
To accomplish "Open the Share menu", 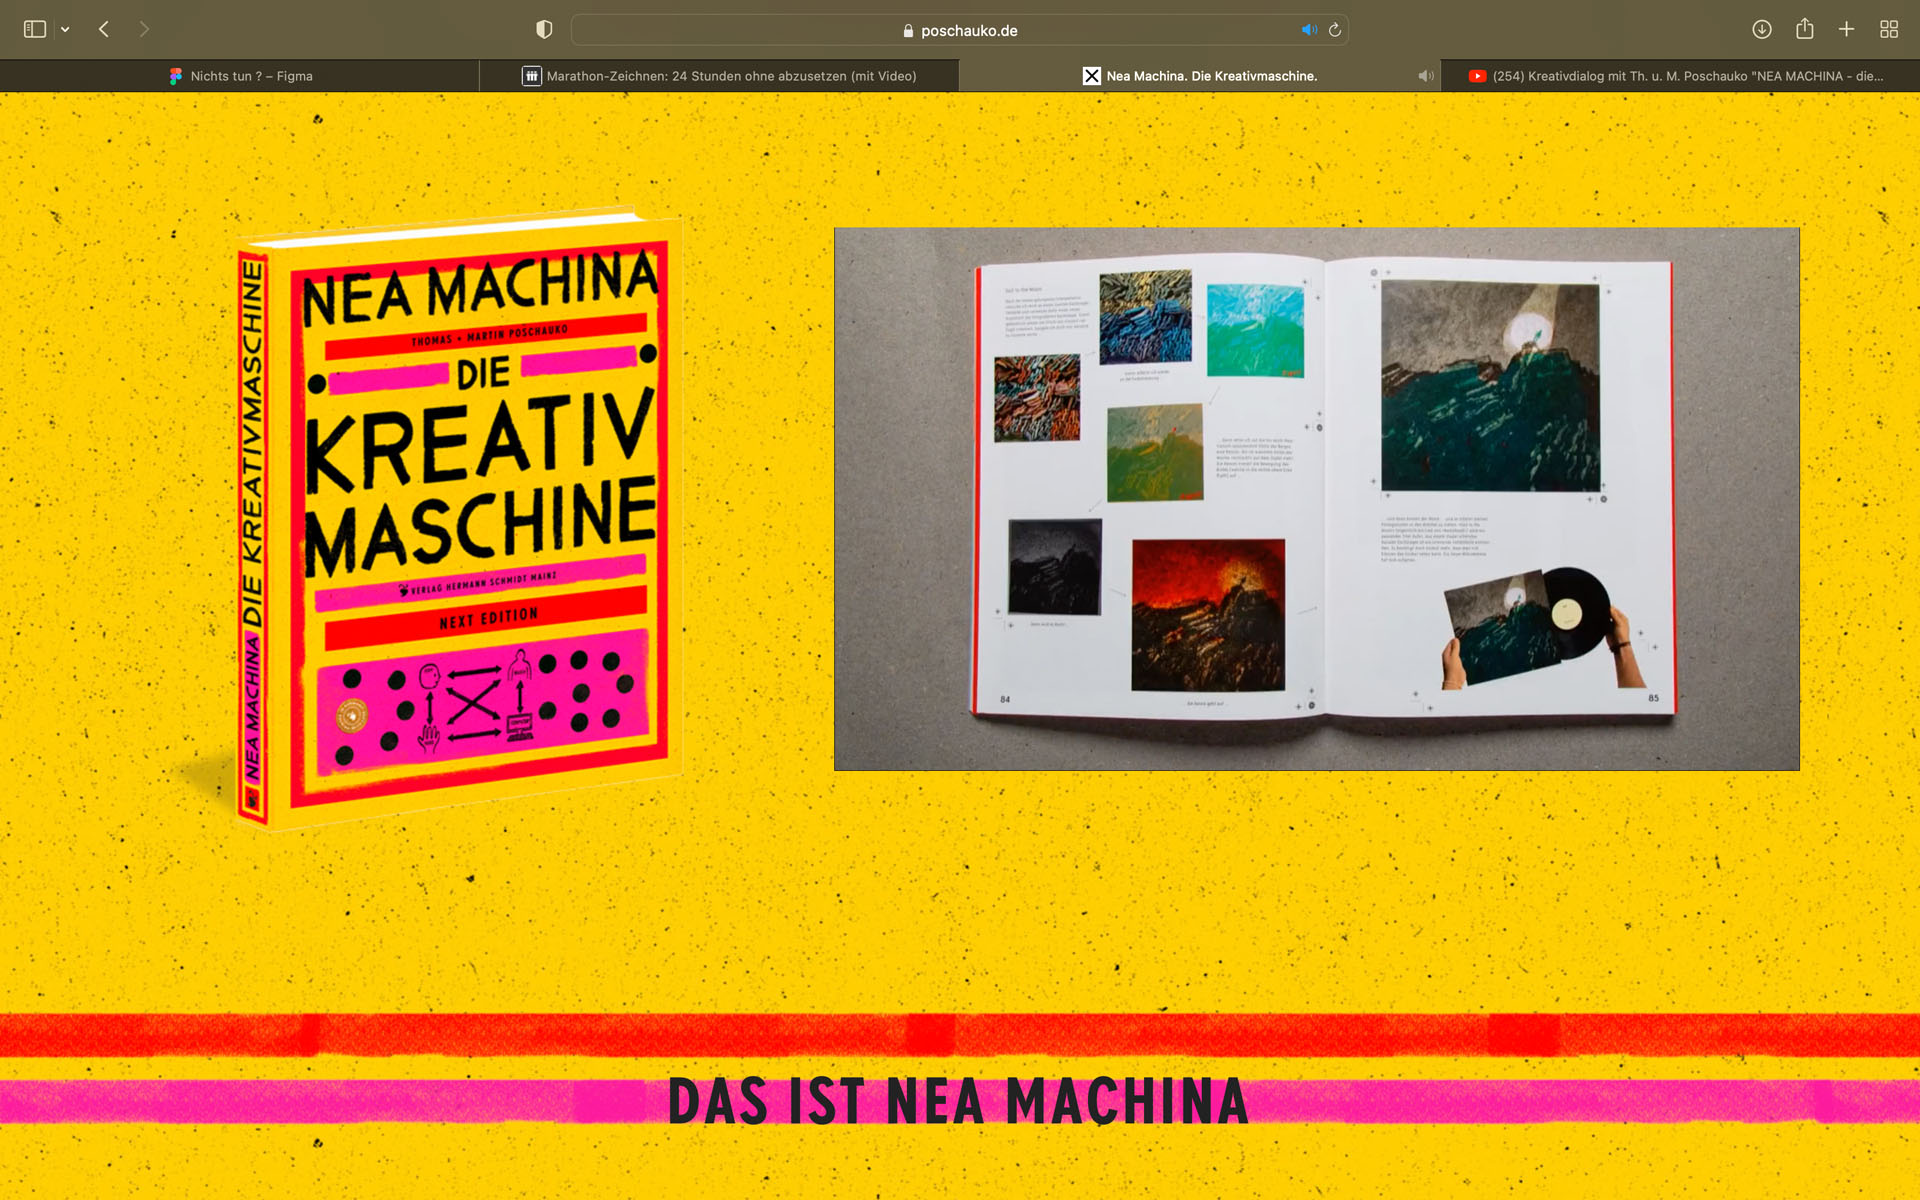I will [x=1804, y=29].
